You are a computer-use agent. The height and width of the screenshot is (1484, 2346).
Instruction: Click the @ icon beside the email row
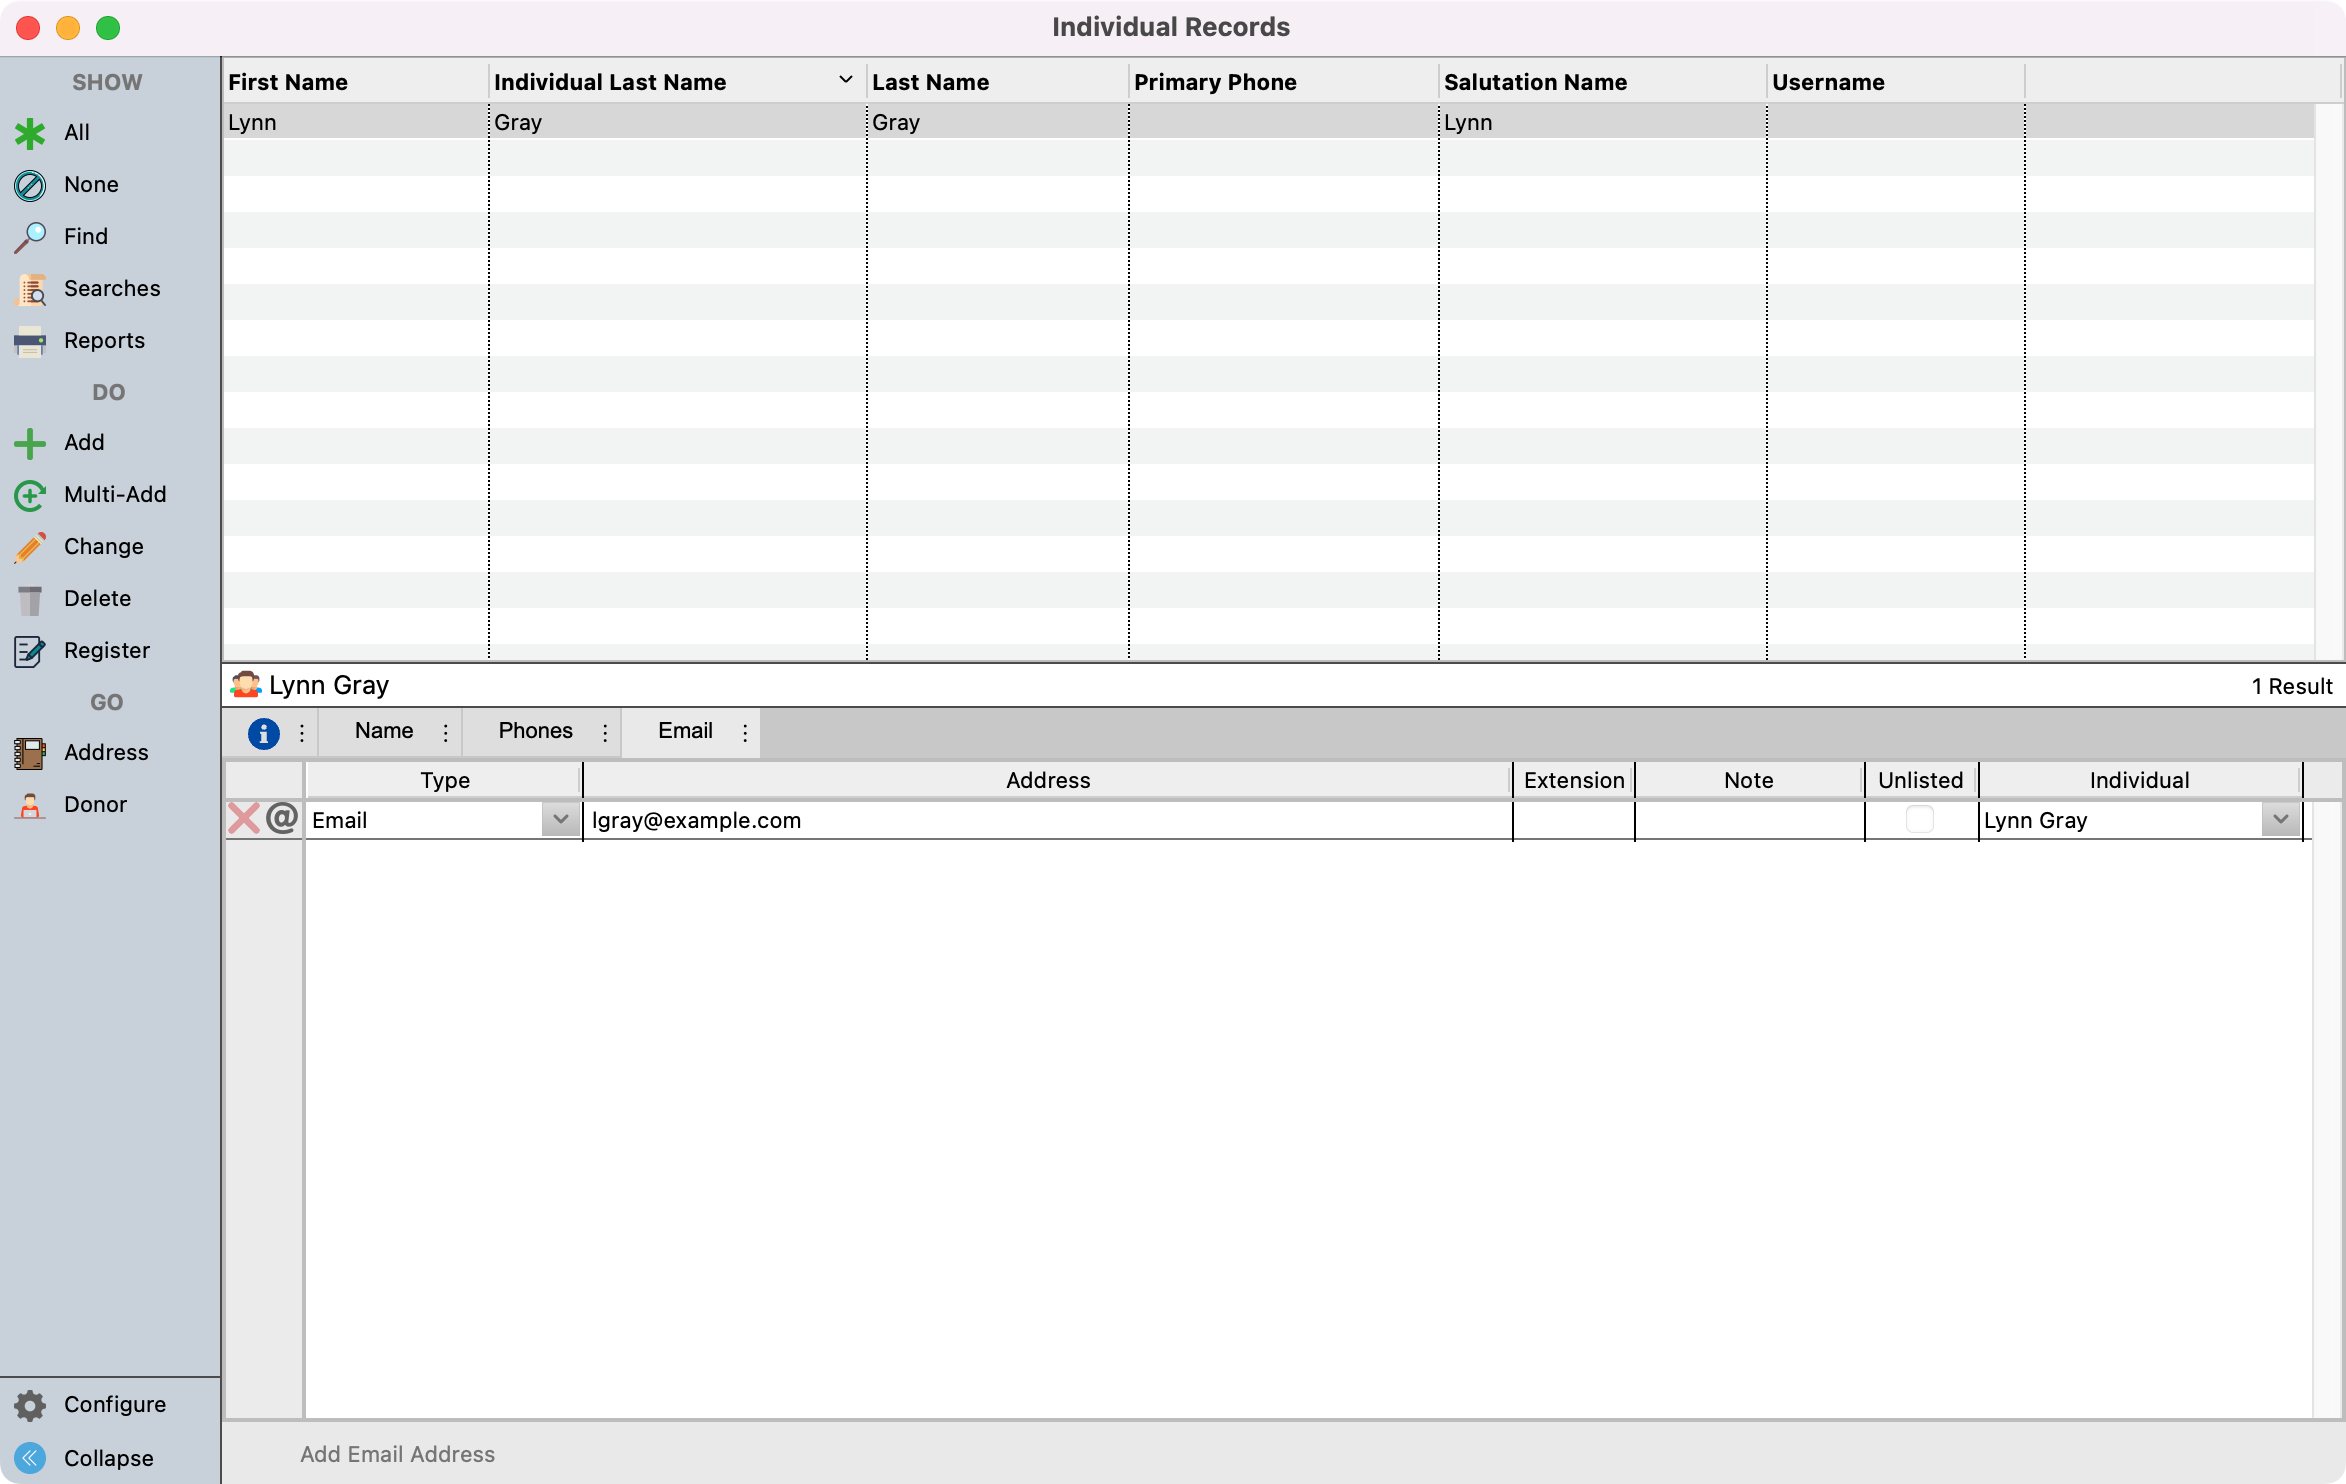pyautogui.click(x=283, y=819)
